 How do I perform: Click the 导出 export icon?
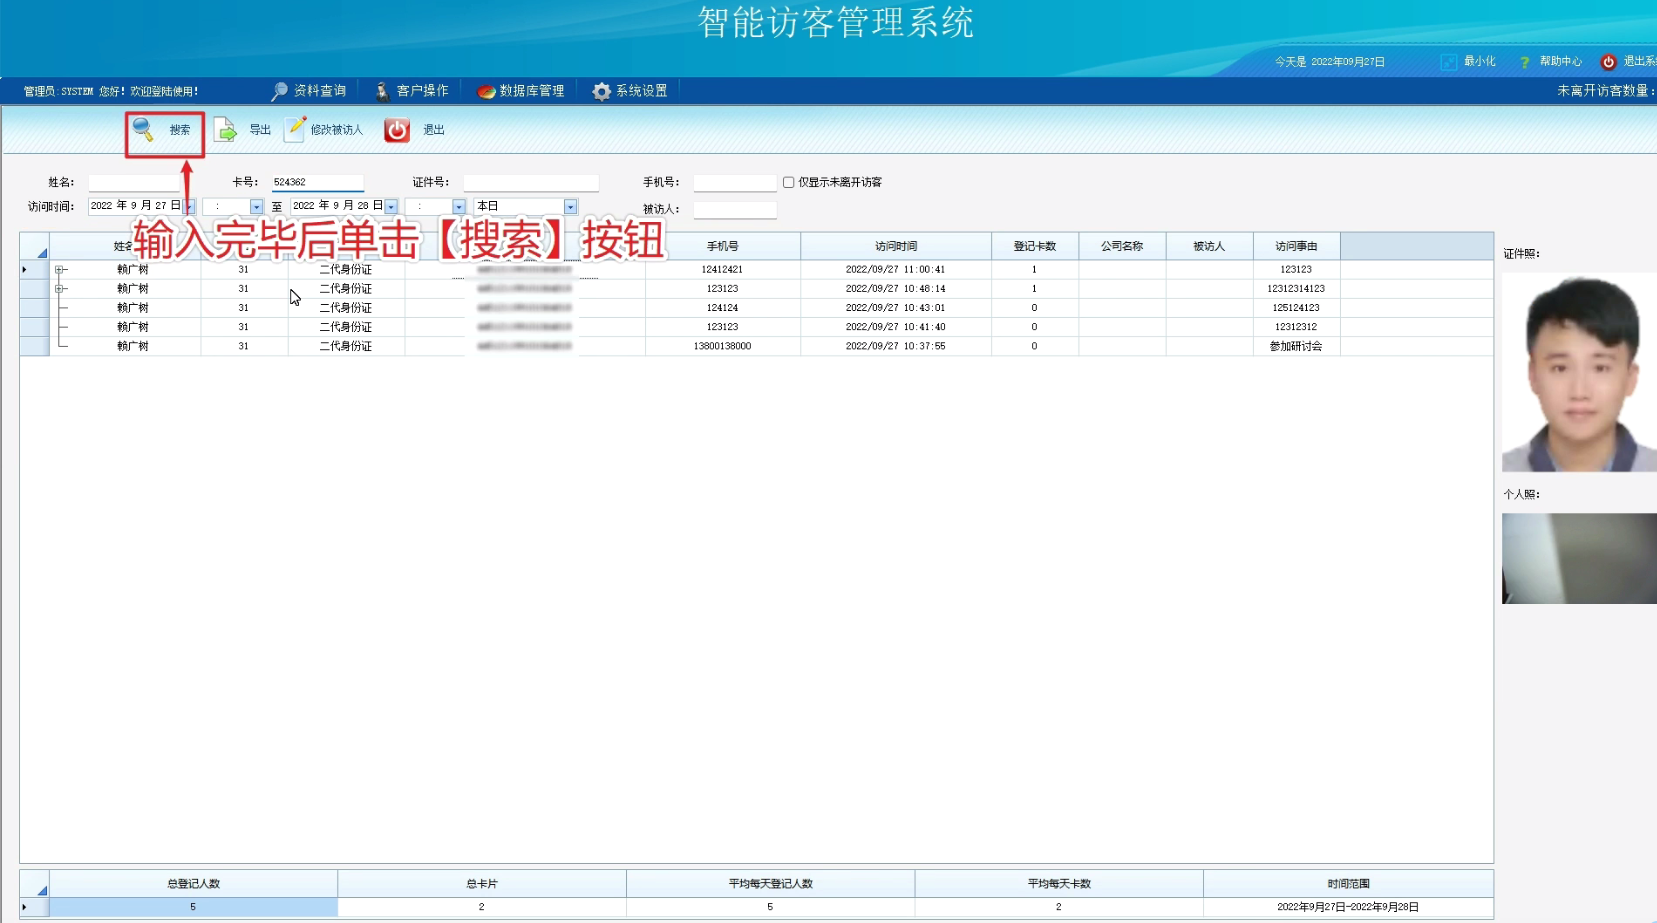click(x=225, y=130)
